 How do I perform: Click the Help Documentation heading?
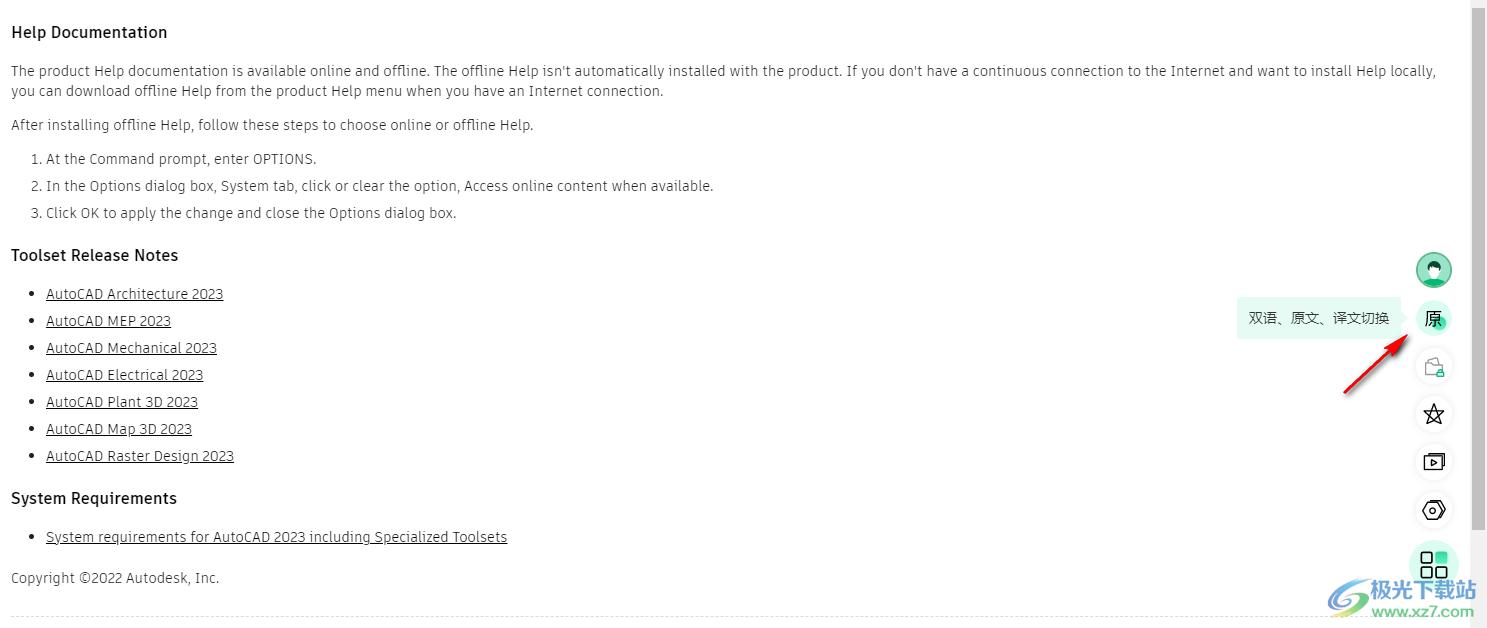(x=89, y=33)
